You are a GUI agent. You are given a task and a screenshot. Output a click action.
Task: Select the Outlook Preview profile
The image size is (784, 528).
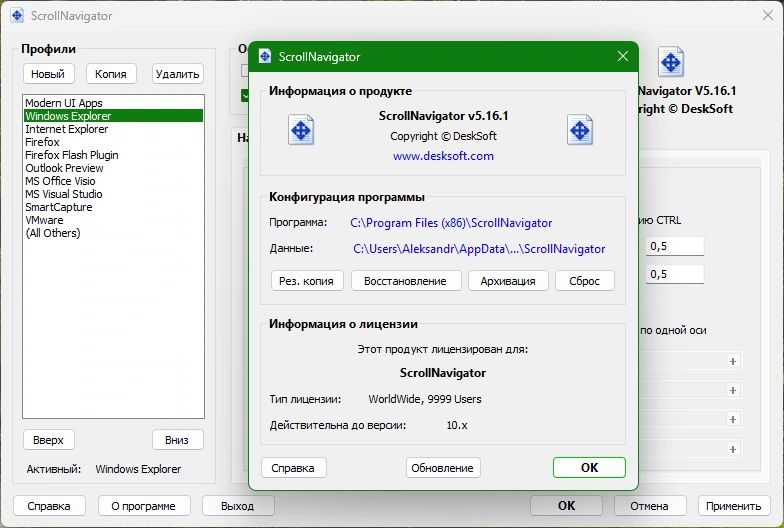(114, 168)
